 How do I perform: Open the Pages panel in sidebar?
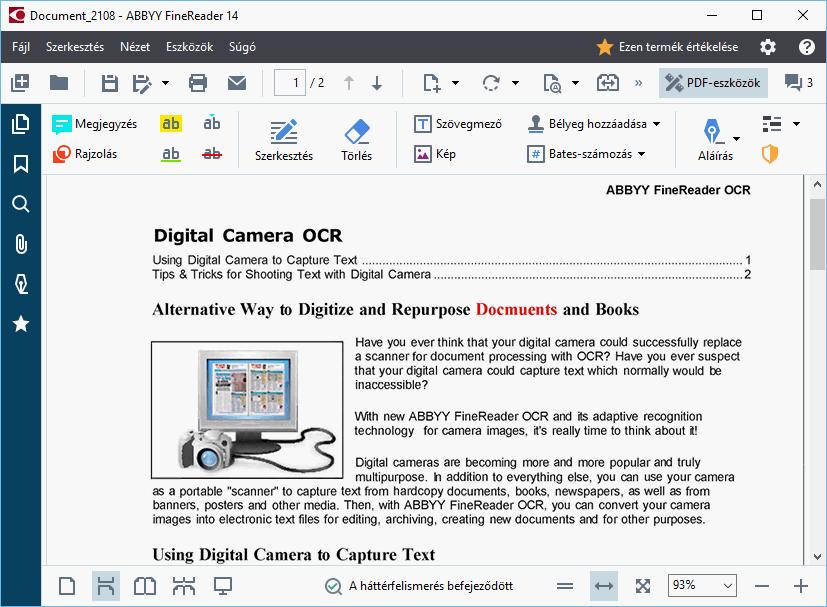(x=21, y=124)
